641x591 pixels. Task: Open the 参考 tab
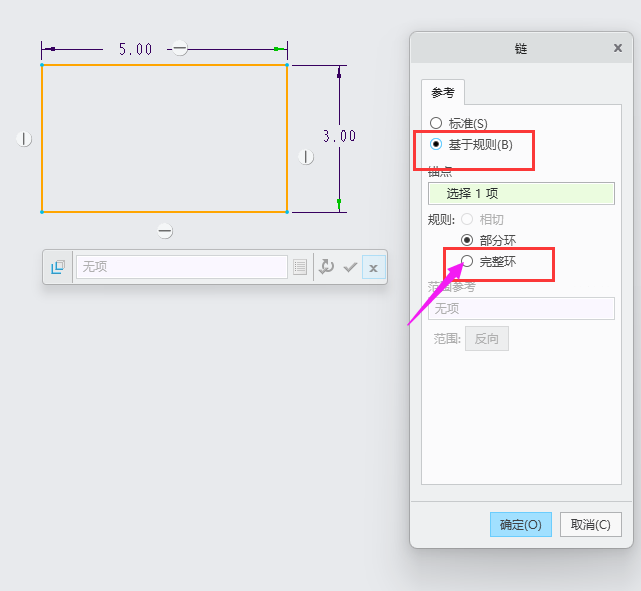pyautogui.click(x=443, y=92)
